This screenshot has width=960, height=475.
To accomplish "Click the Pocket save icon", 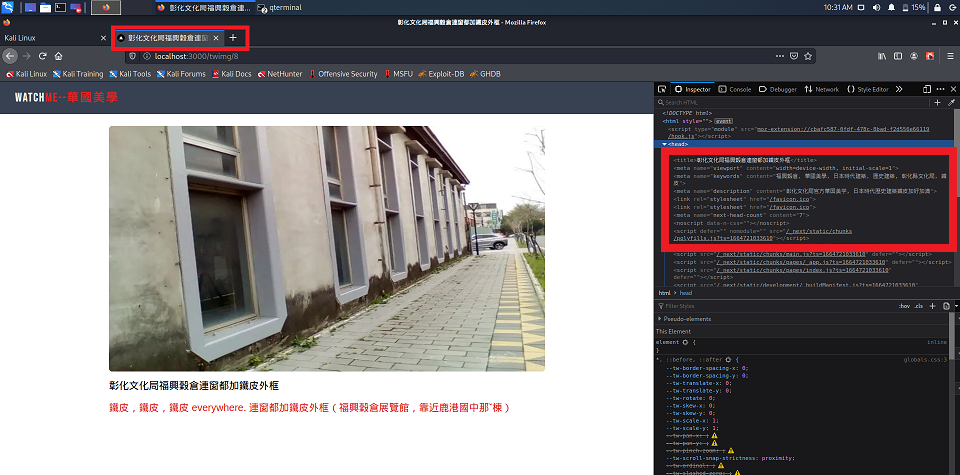I will click(794, 56).
